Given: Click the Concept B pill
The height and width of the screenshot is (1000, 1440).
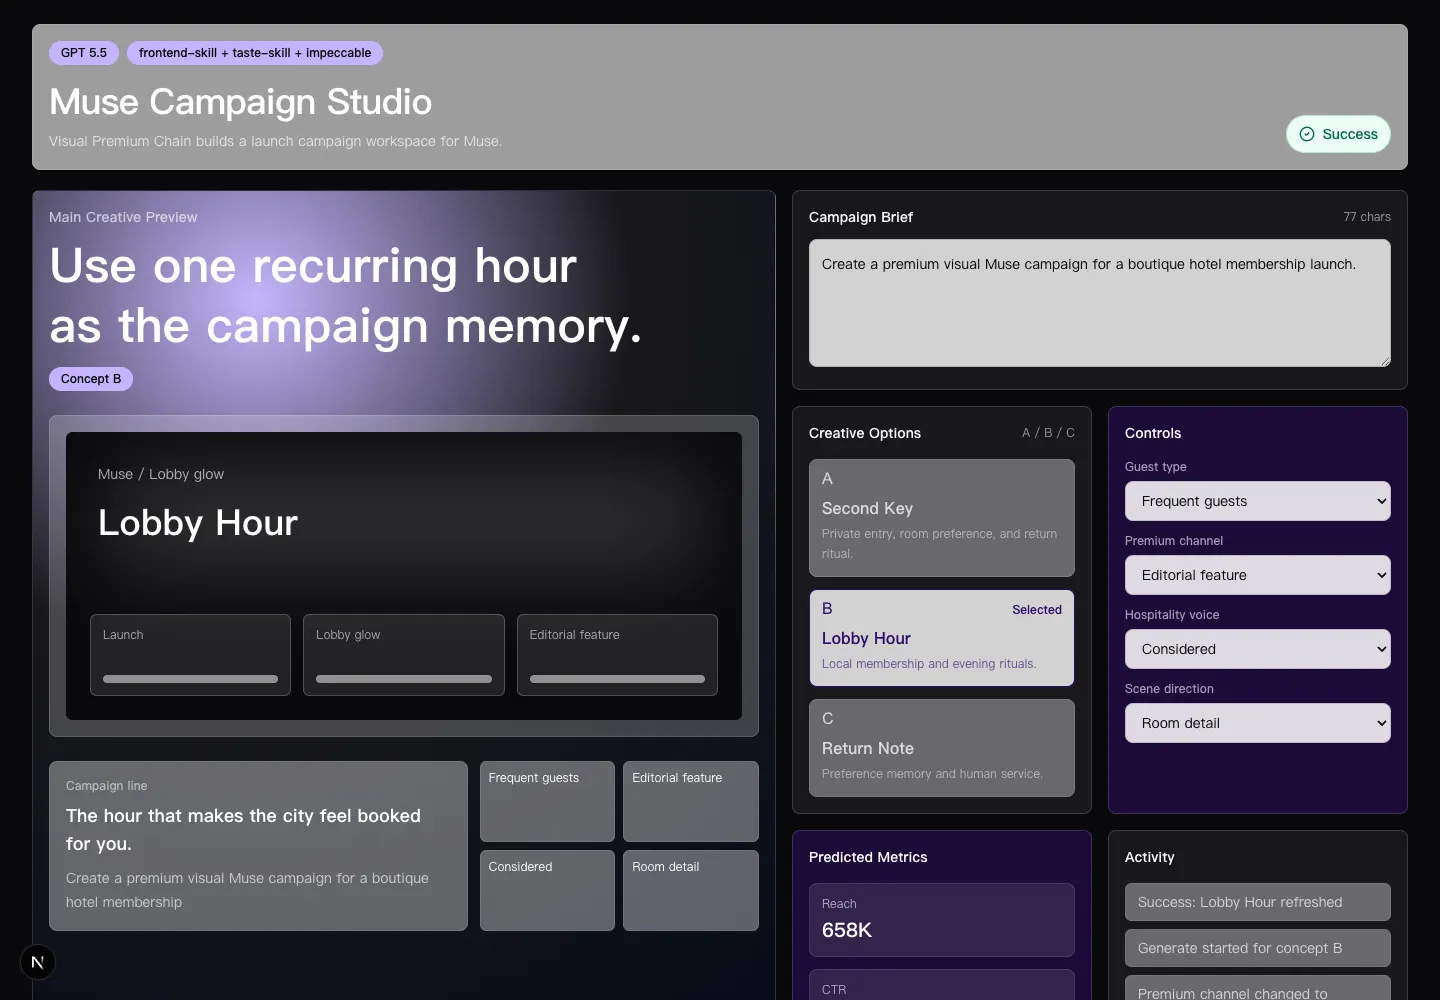Looking at the screenshot, I should [x=91, y=379].
